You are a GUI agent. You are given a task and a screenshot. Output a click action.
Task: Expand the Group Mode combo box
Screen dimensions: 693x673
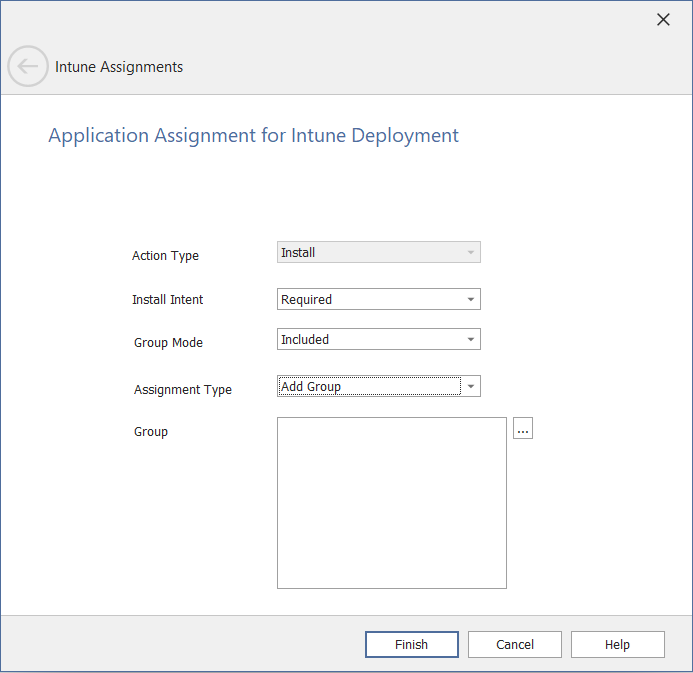pos(379,339)
